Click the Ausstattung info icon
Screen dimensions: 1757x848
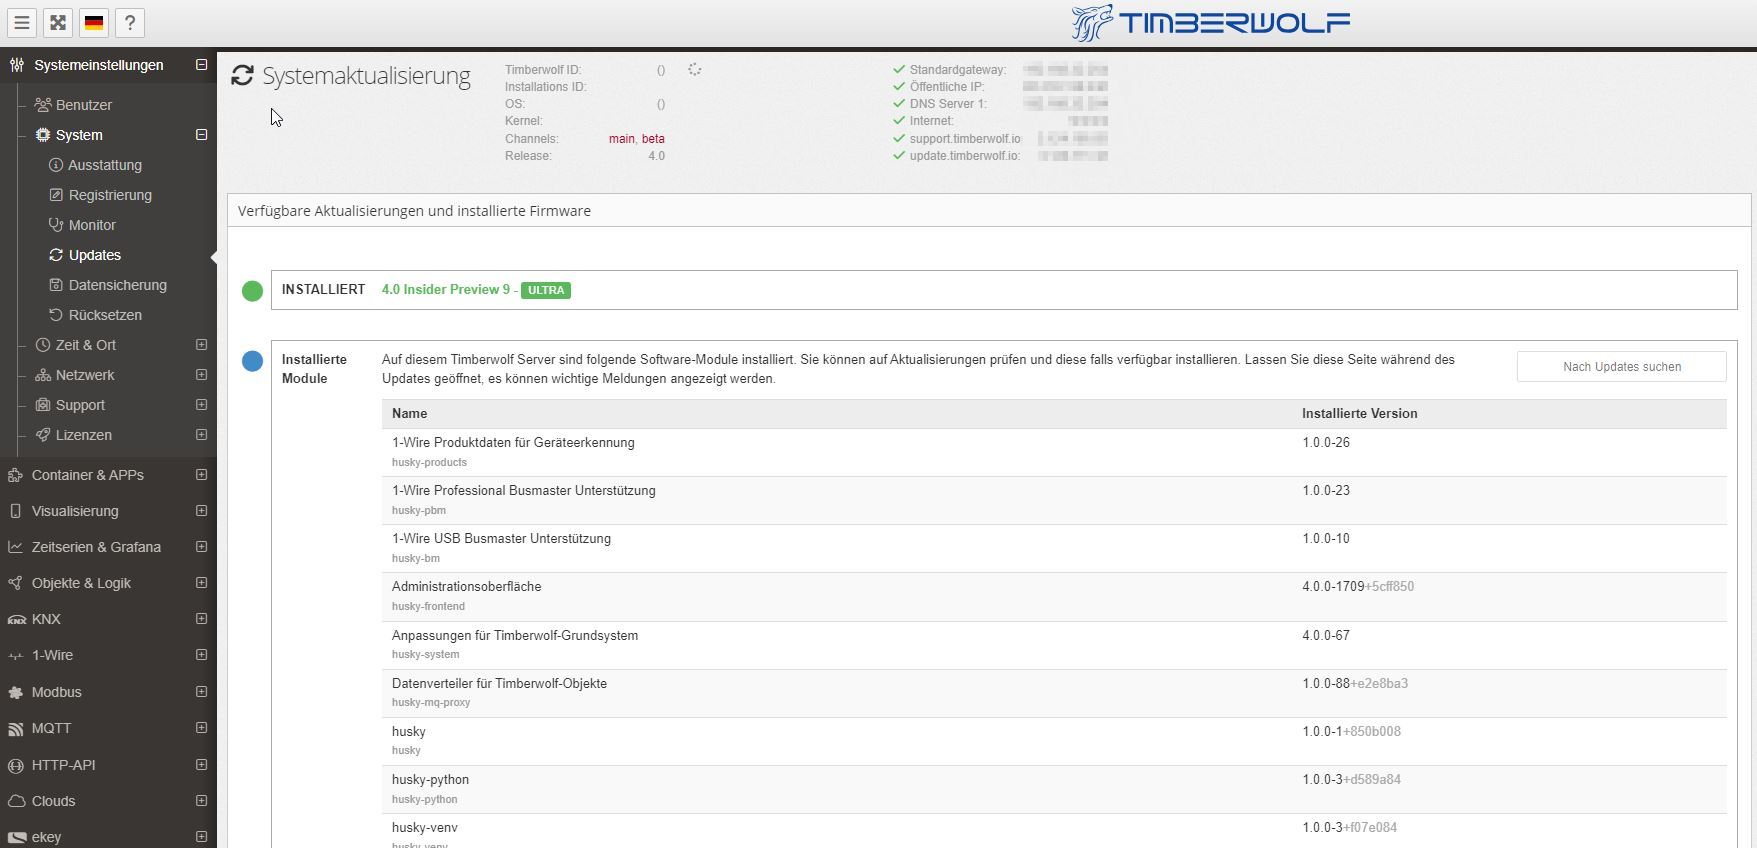(x=56, y=165)
